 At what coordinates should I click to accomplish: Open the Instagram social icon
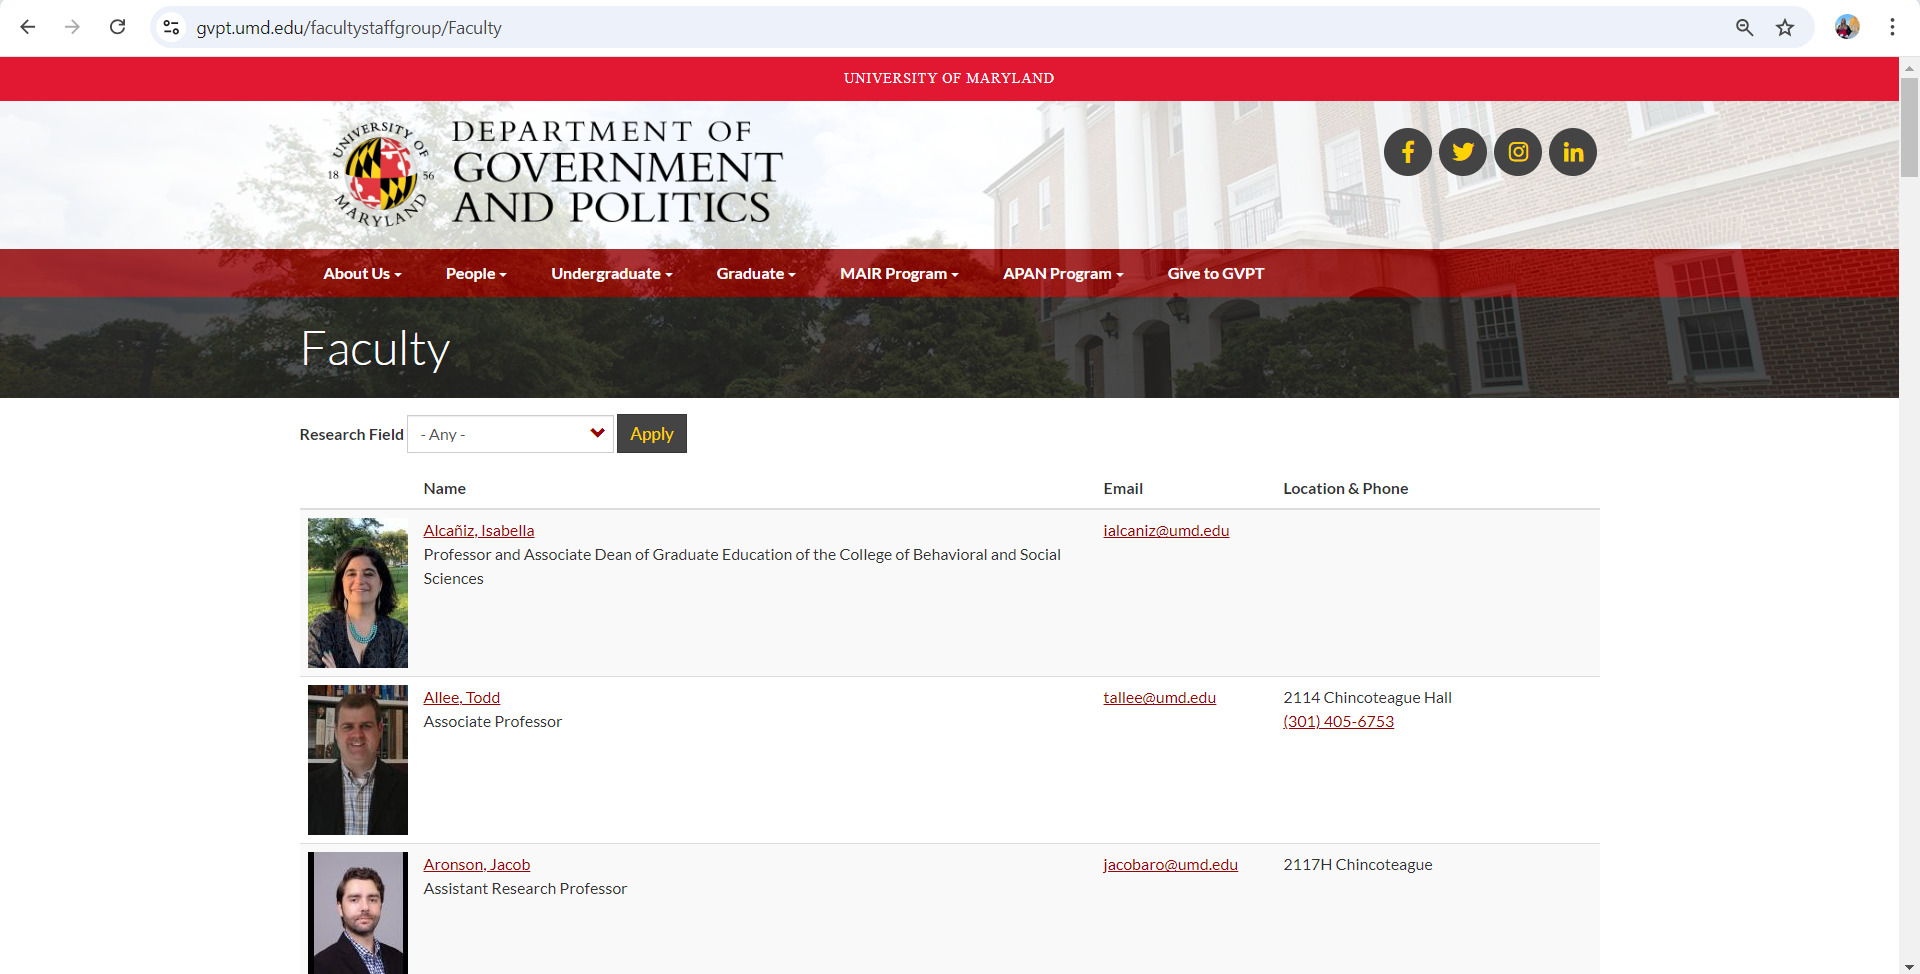(1517, 152)
